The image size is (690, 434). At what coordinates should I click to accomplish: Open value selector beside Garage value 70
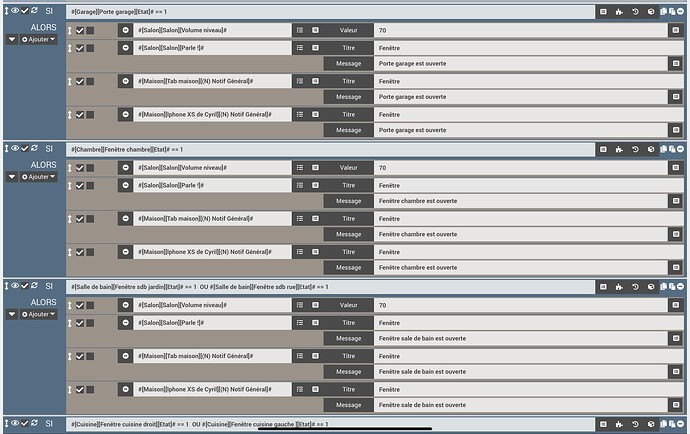click(676, 30)
